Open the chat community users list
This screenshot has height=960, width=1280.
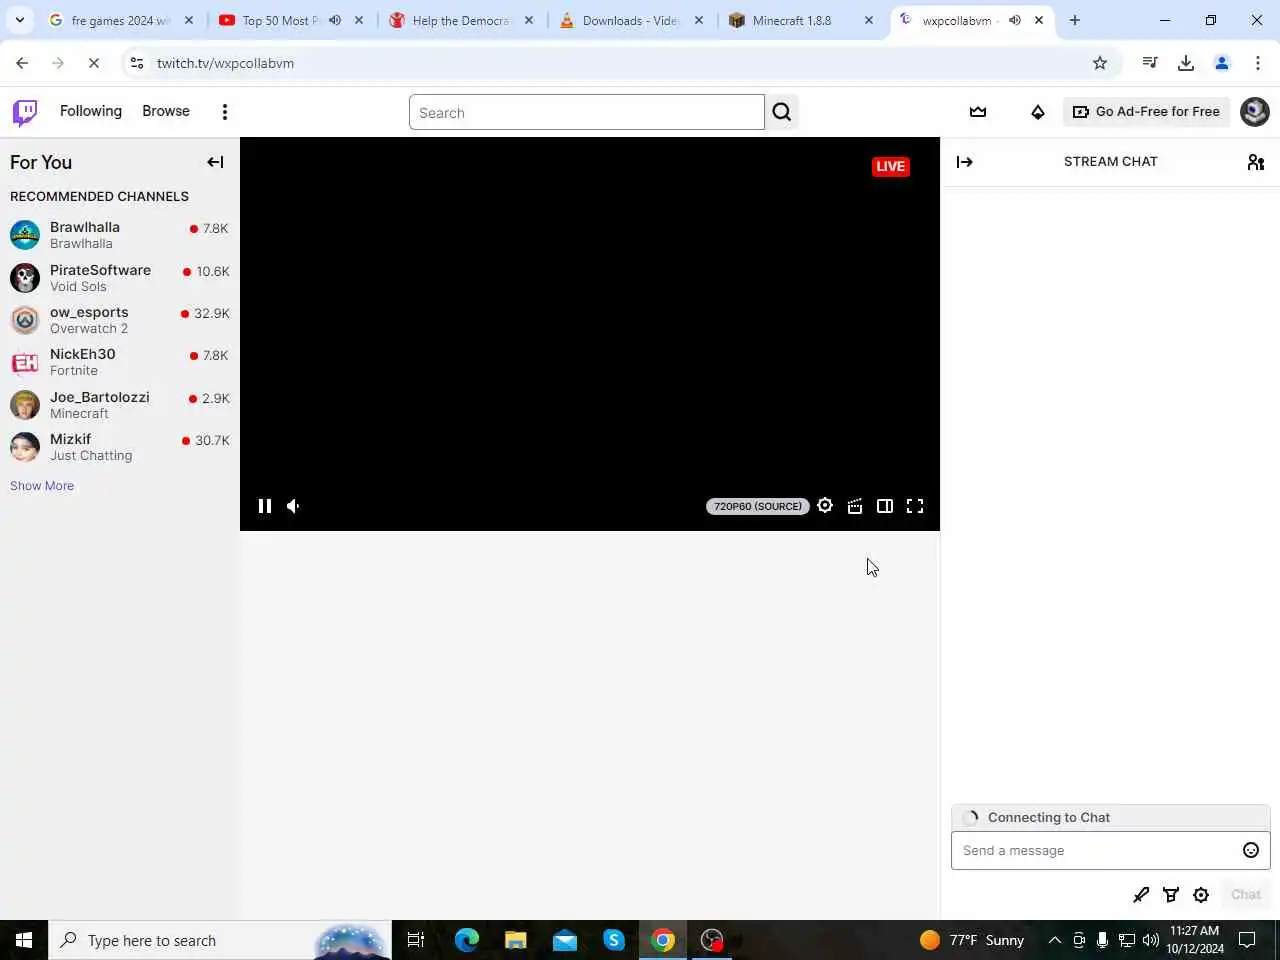(1256, 162)
